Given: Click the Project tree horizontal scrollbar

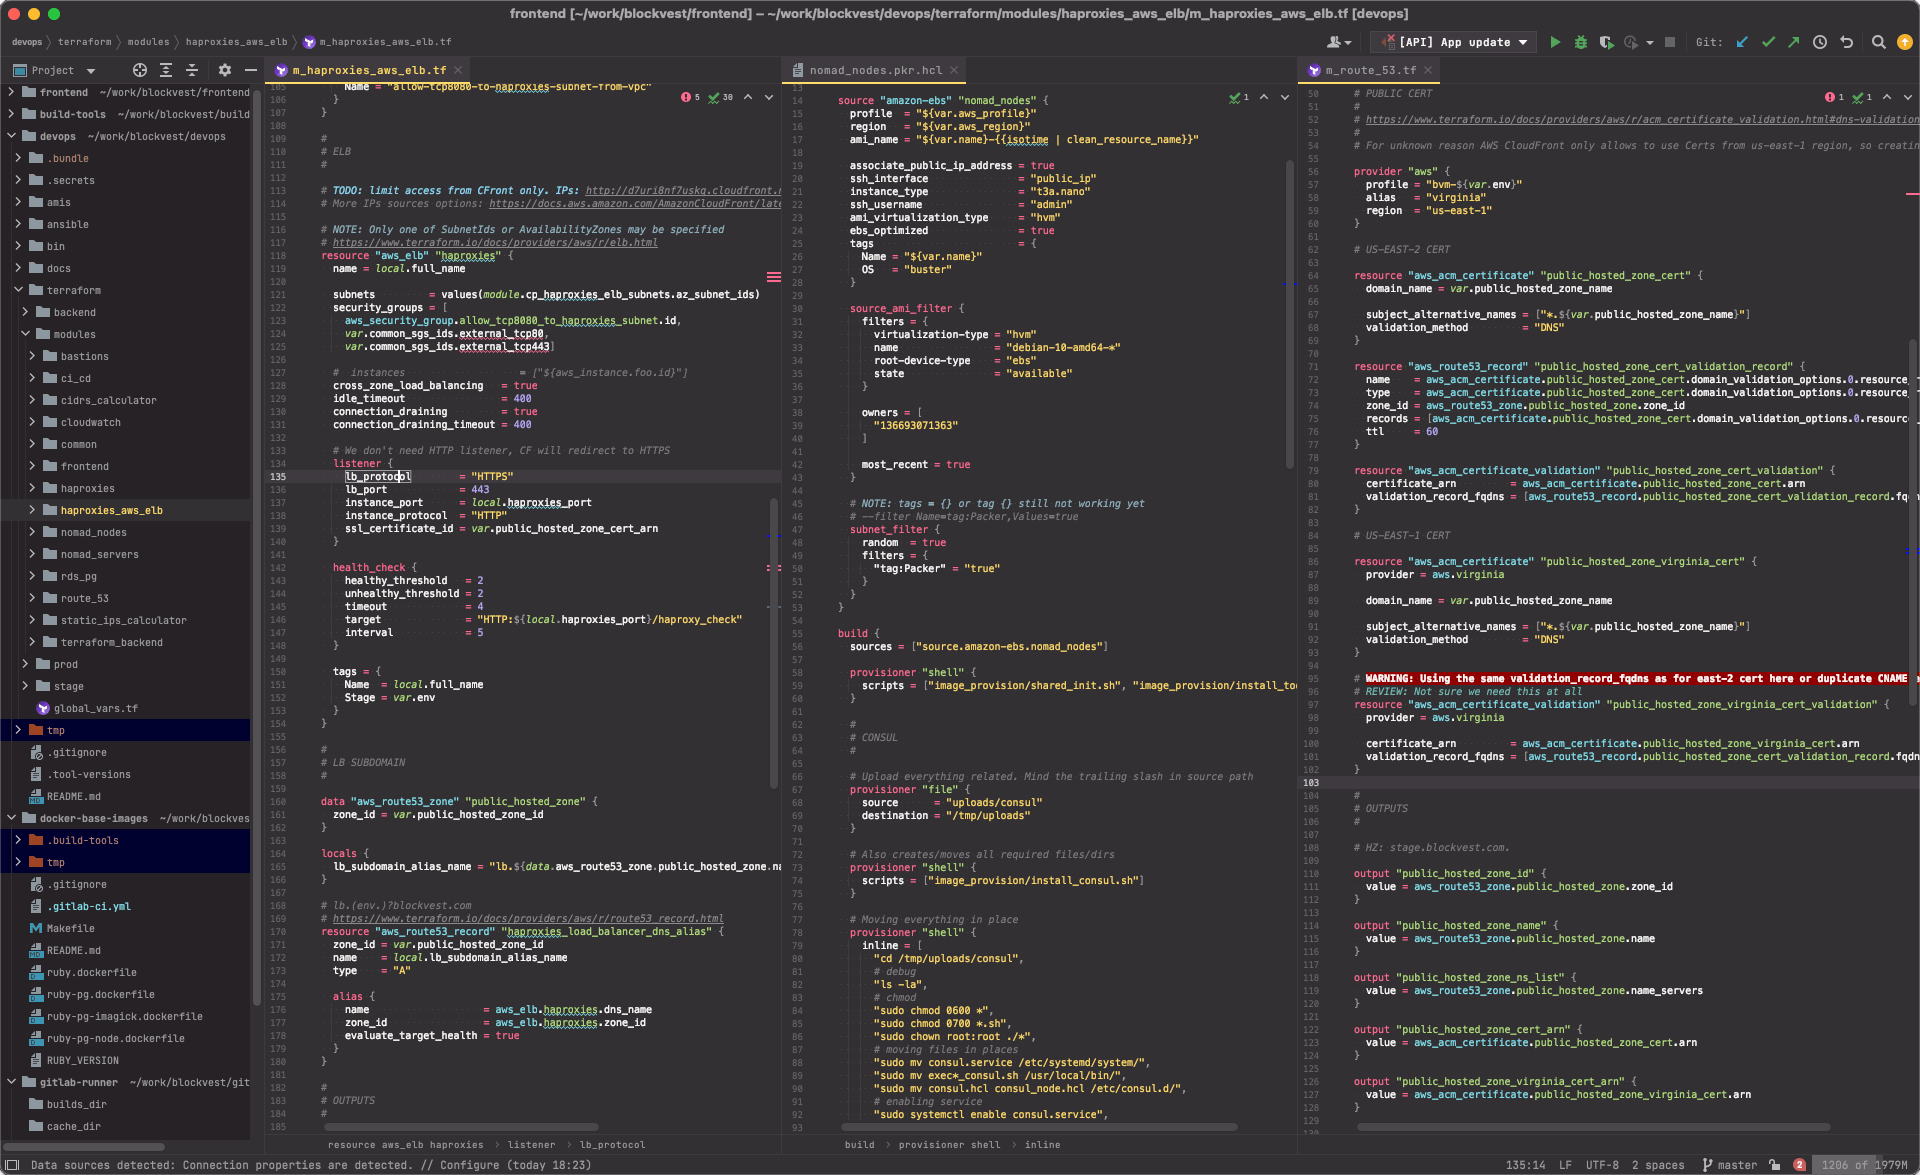Looking at the screenshot, I should [x=85, y=1146].
